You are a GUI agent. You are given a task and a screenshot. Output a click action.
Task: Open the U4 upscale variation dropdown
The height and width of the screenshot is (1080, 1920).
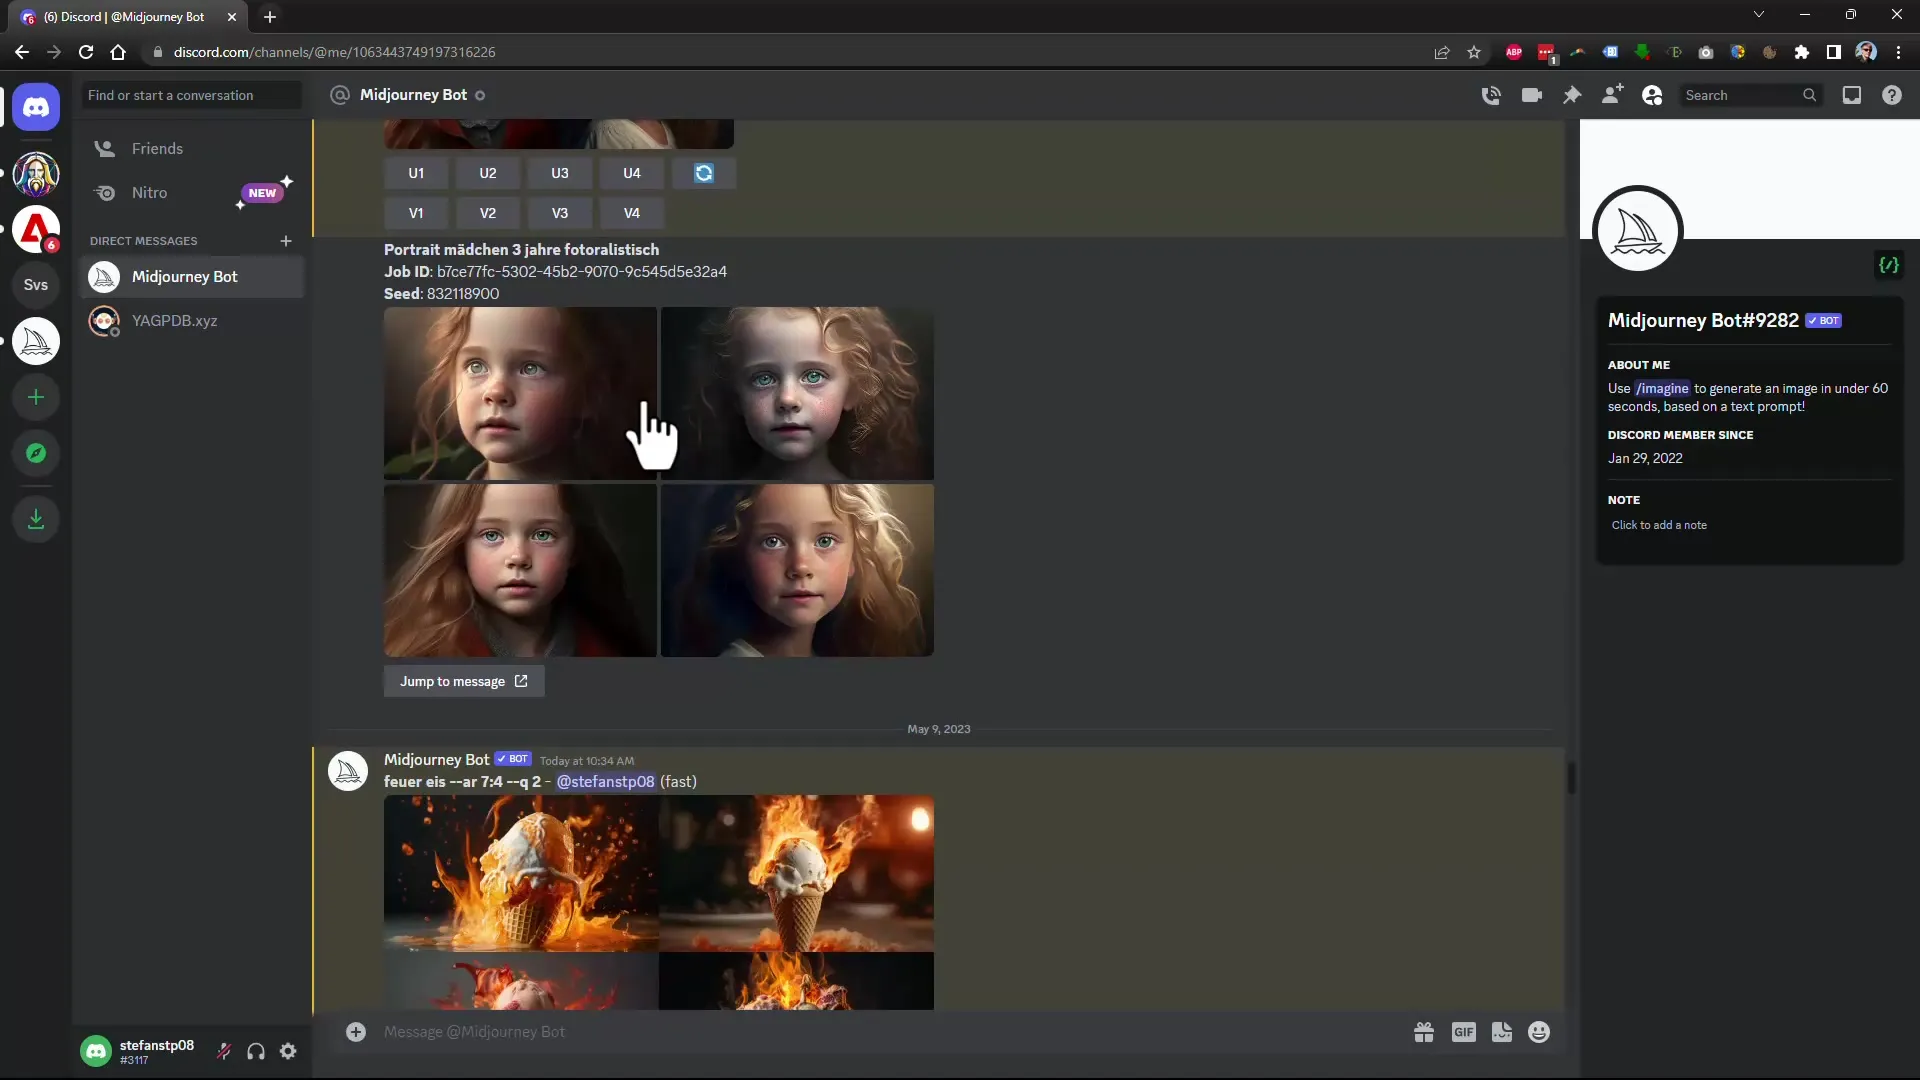coord(632,173)
